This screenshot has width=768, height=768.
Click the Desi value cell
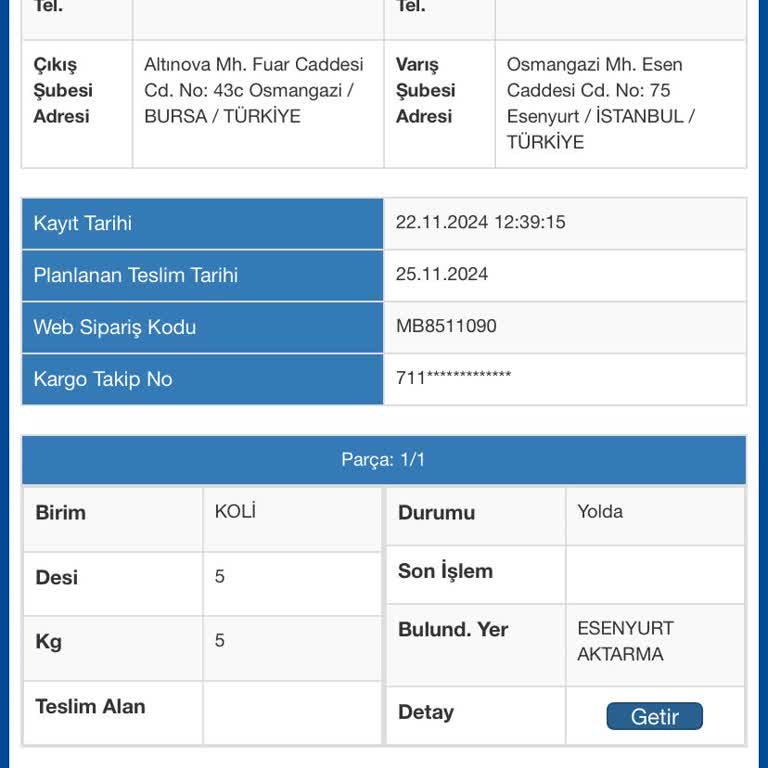click(x=292, y=584)
